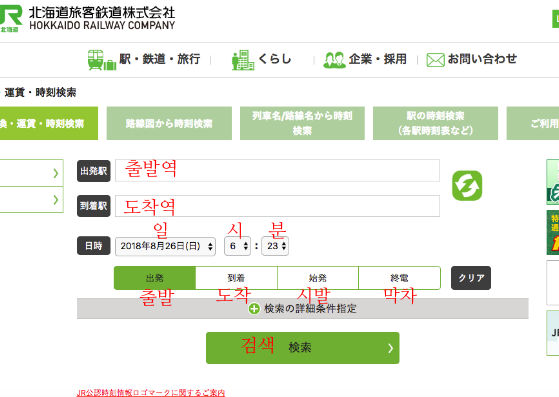559x397 pixels.
Task: Select the 終電 last train option
Action: pyautogui.click(x=399, y=278)
